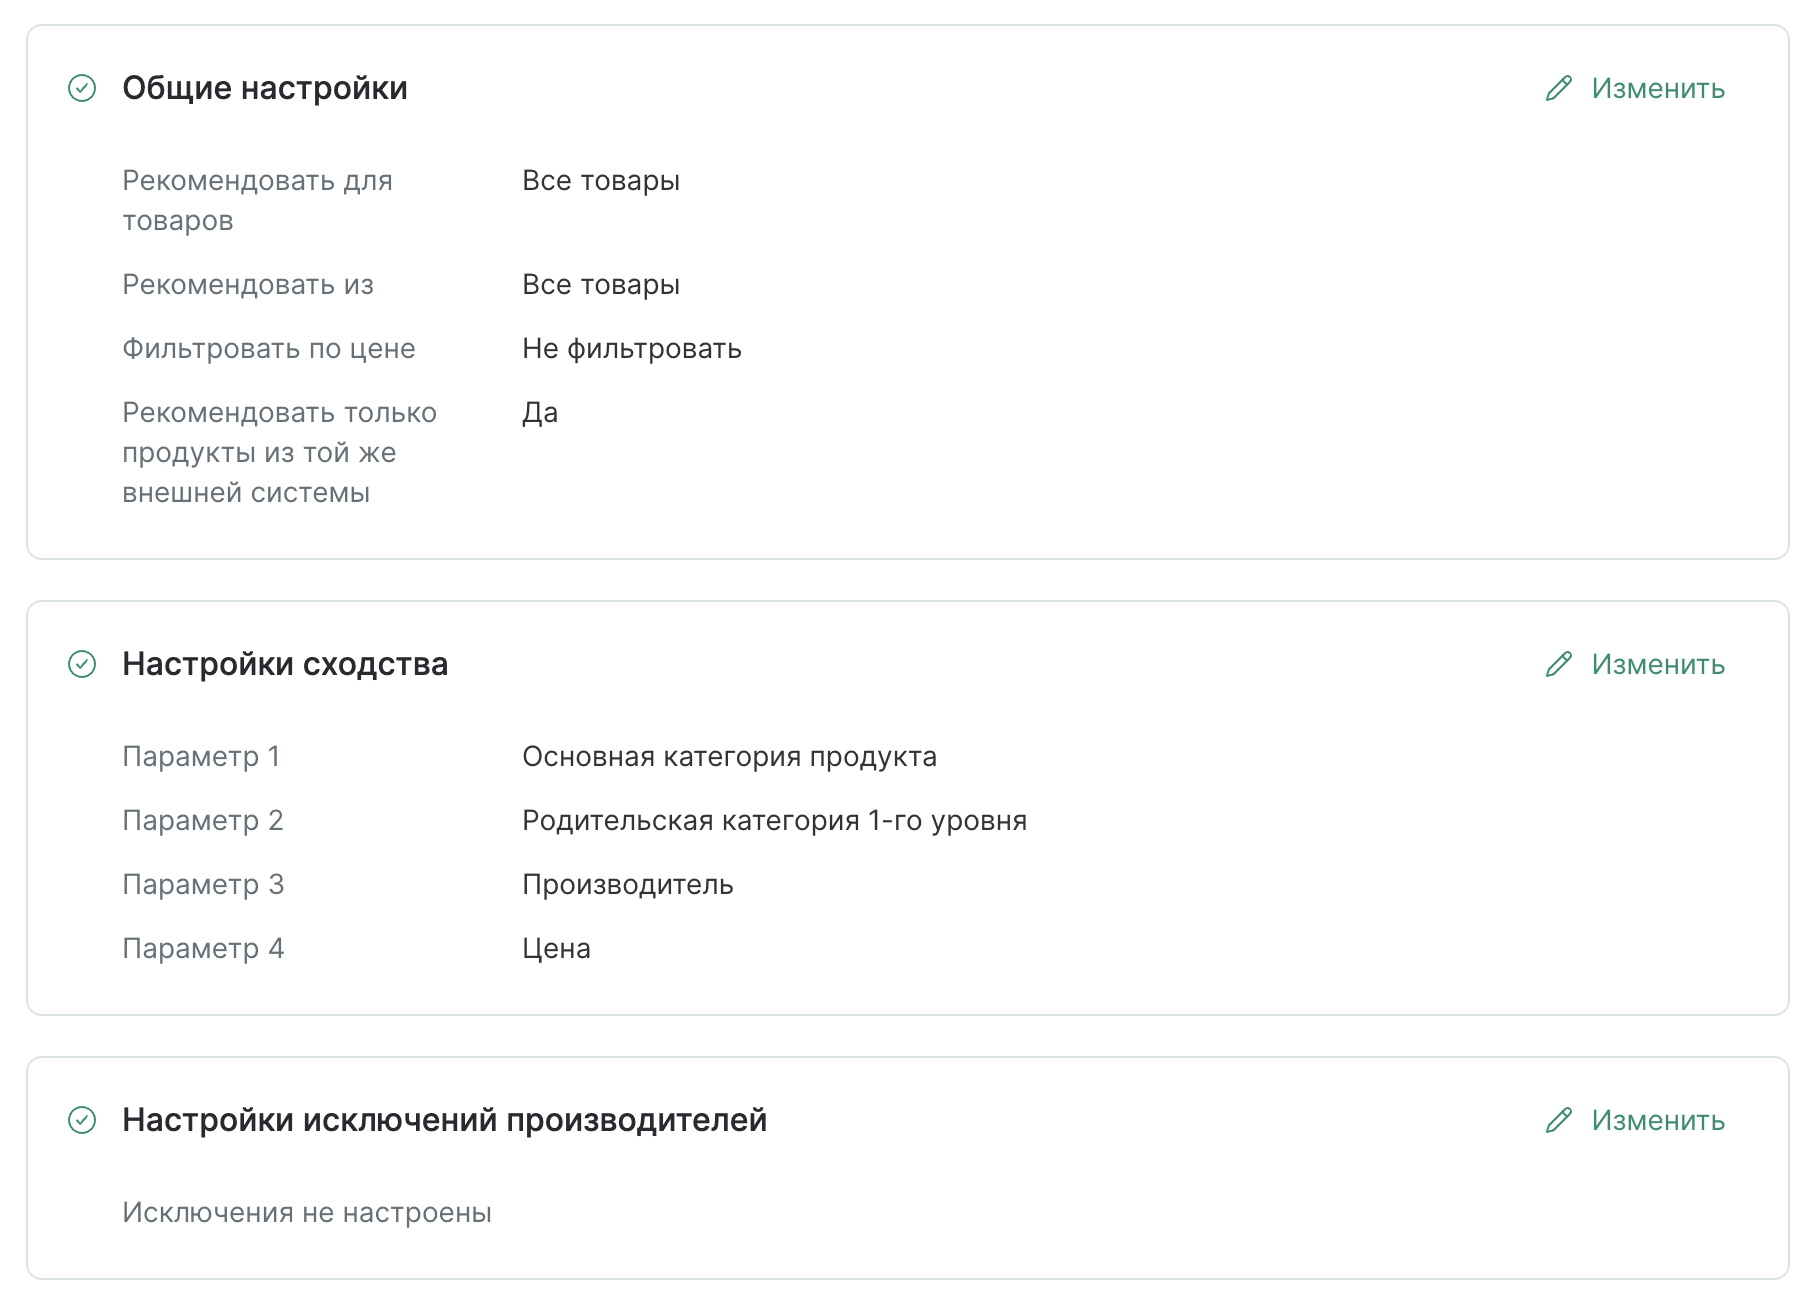Screen dimensions: 1818x1300
Task: Click the pencil icon next to Общие настройки
Action: (x=1557, y=88)
